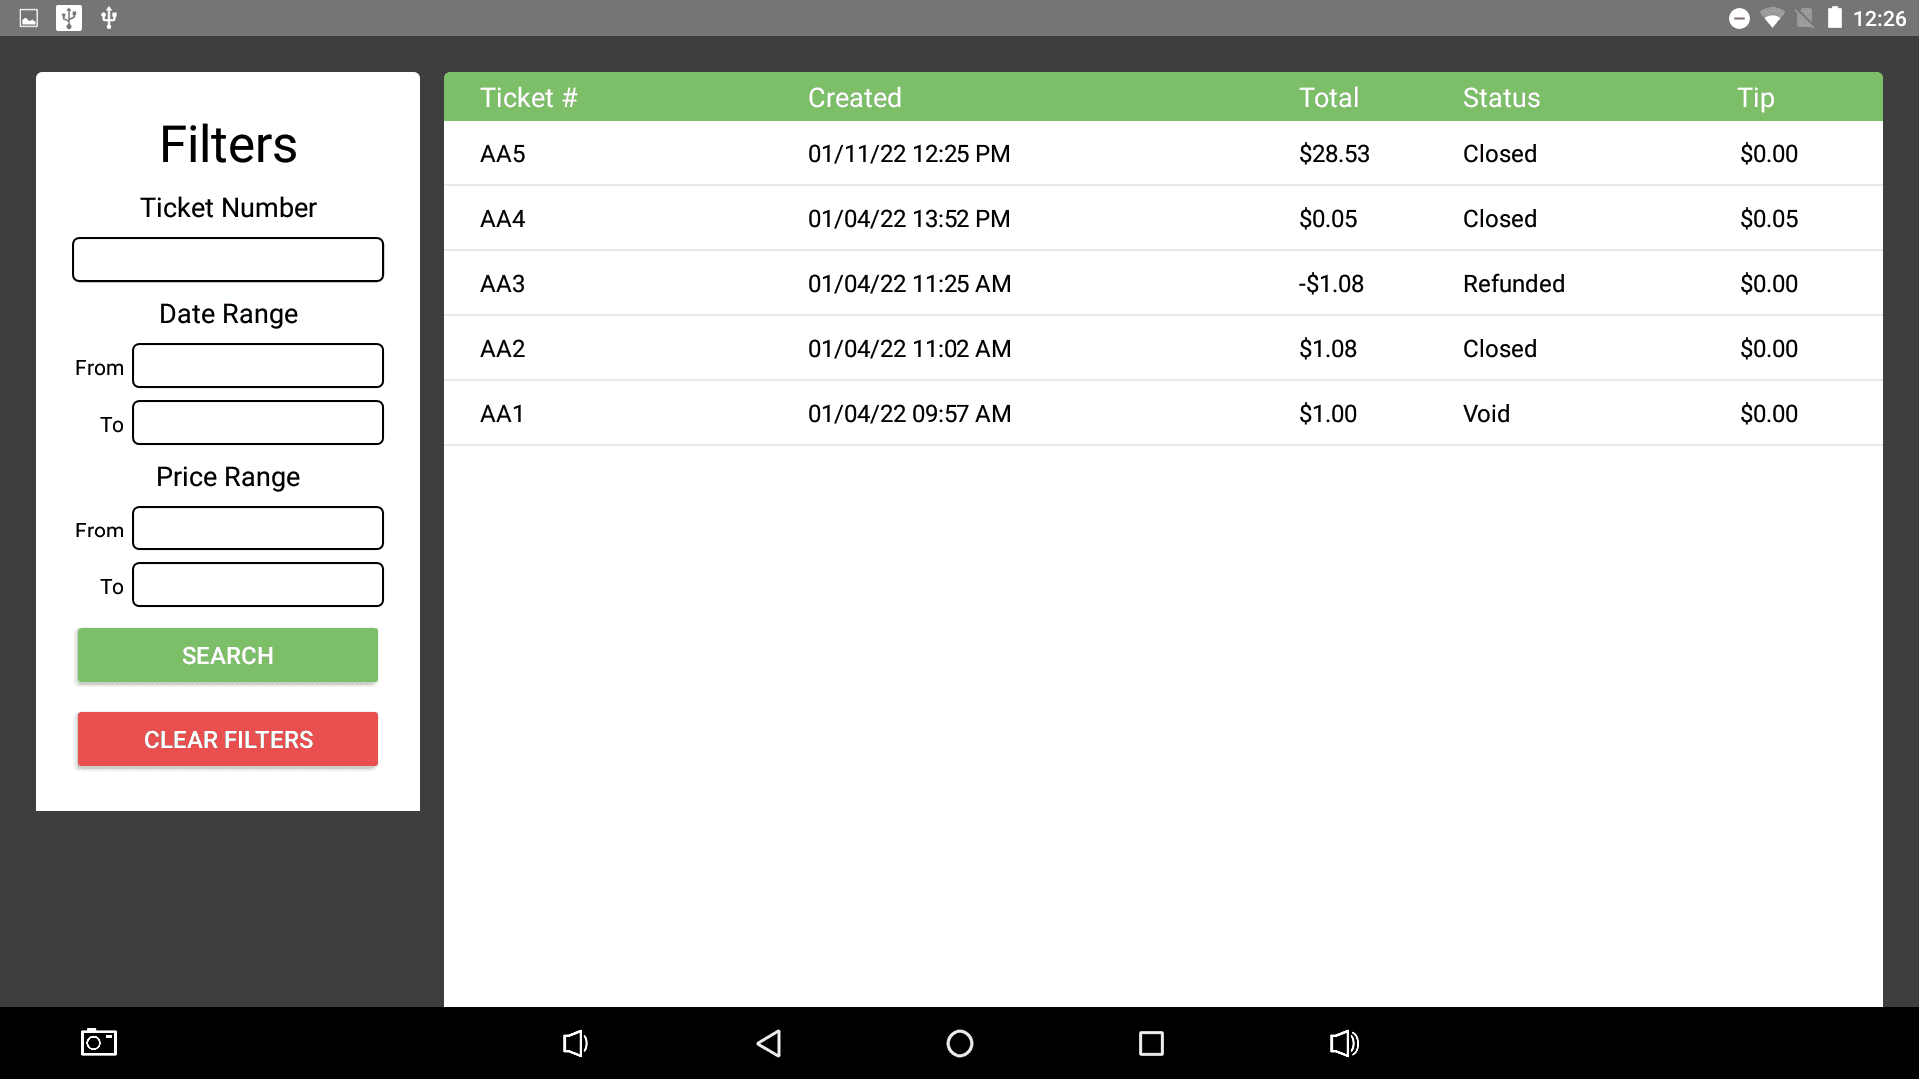
Task: Open recent apps square icon
Action: tap(1151, 1043)
